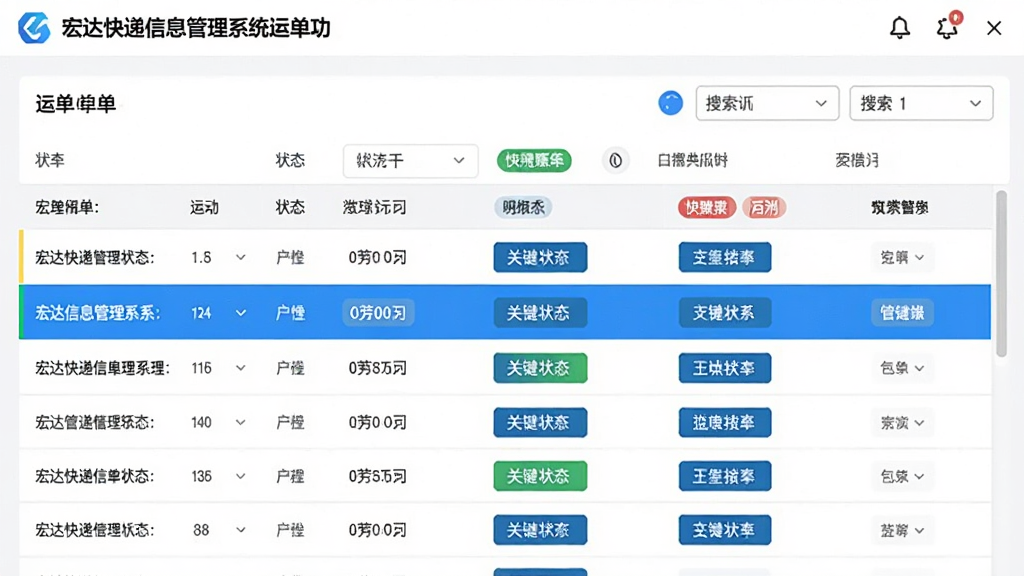Click second blue button in the 116 row

[725, 368]
